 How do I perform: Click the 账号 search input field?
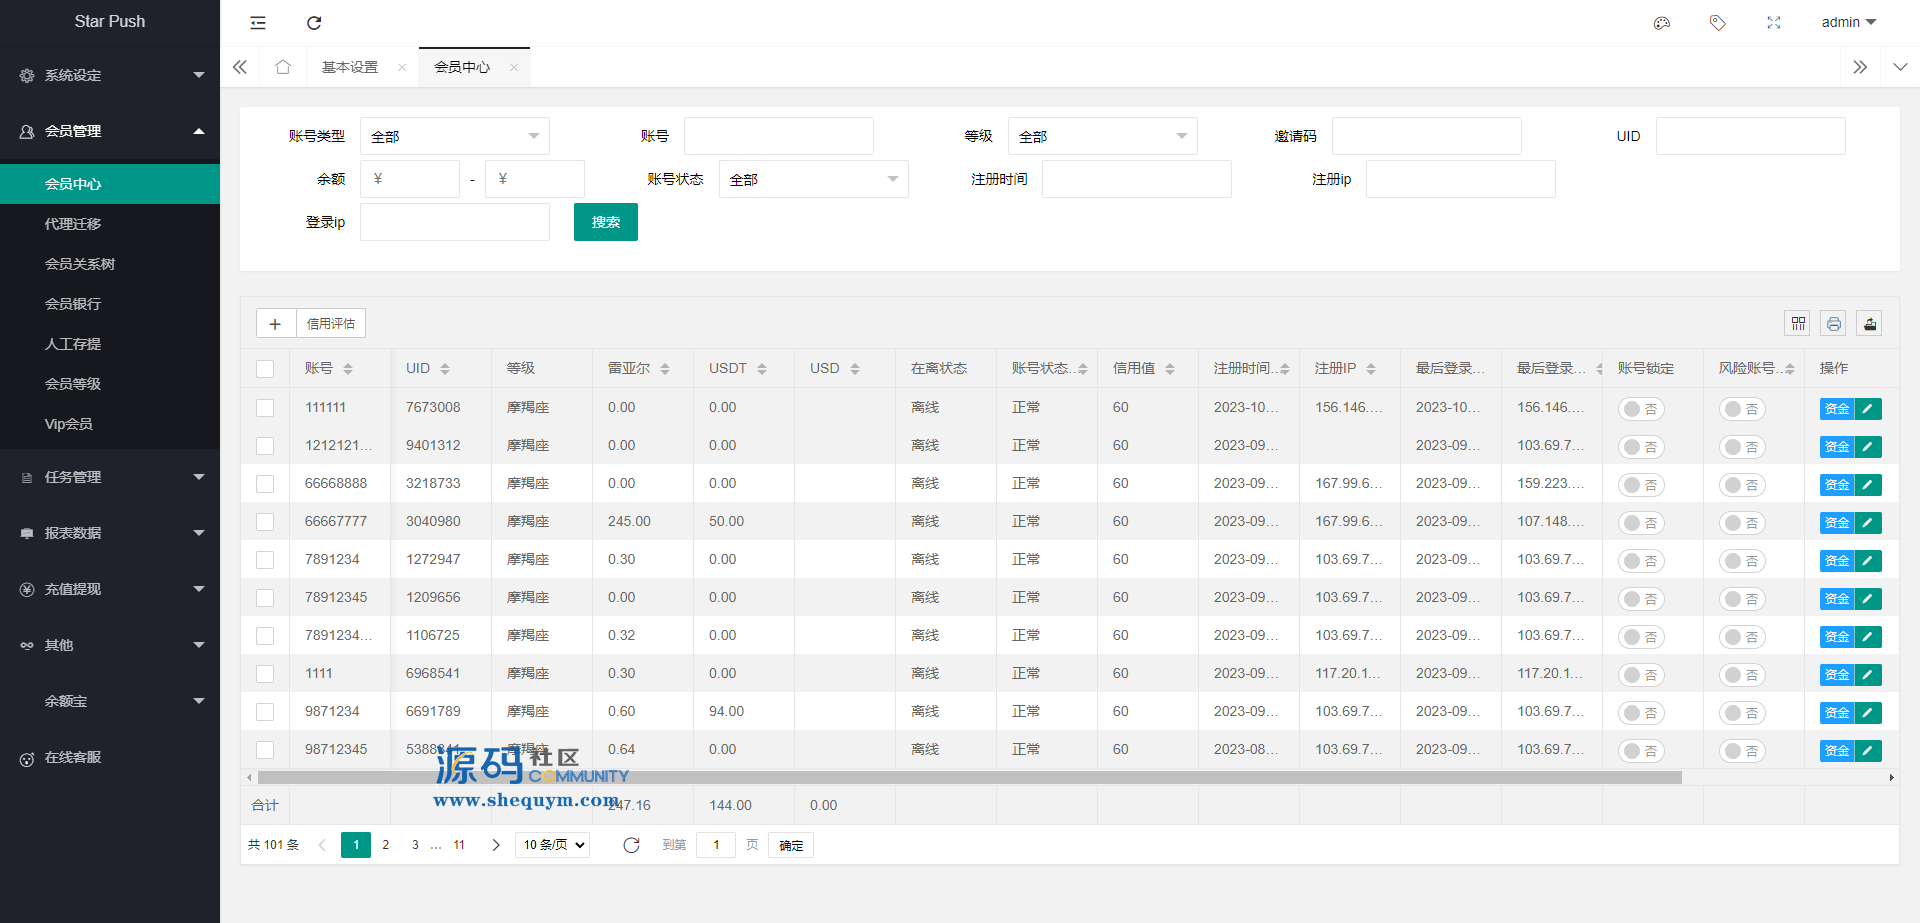coord(779,136)
